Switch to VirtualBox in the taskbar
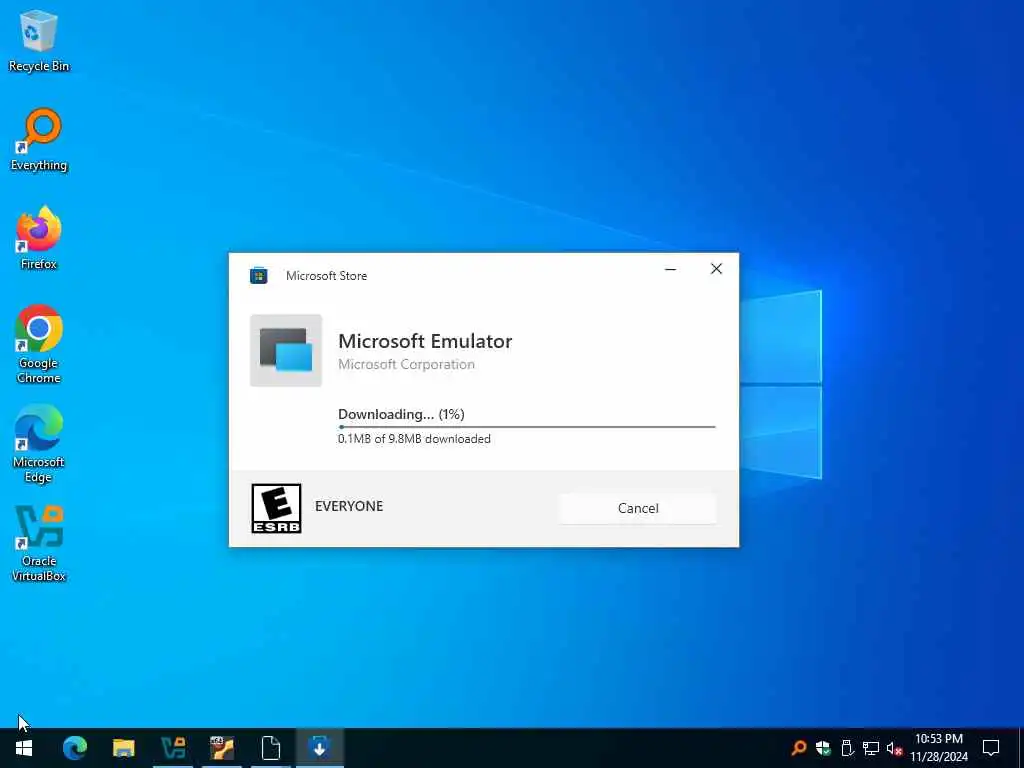 click(173, 748)
